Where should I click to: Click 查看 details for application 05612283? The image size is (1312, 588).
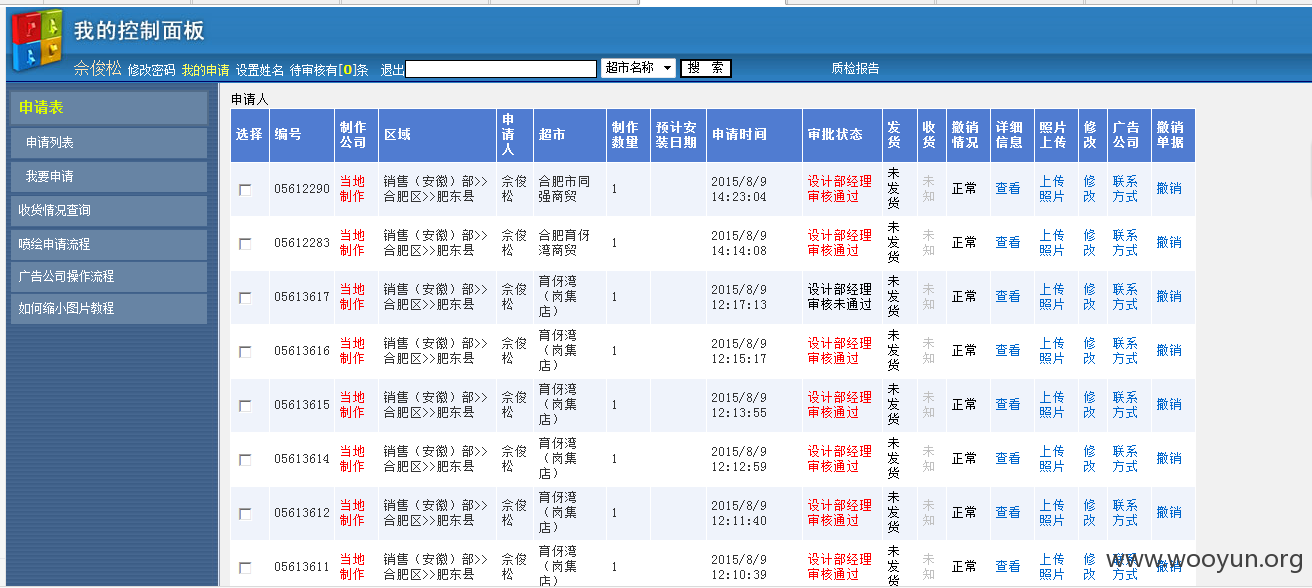click(1008, 243)
